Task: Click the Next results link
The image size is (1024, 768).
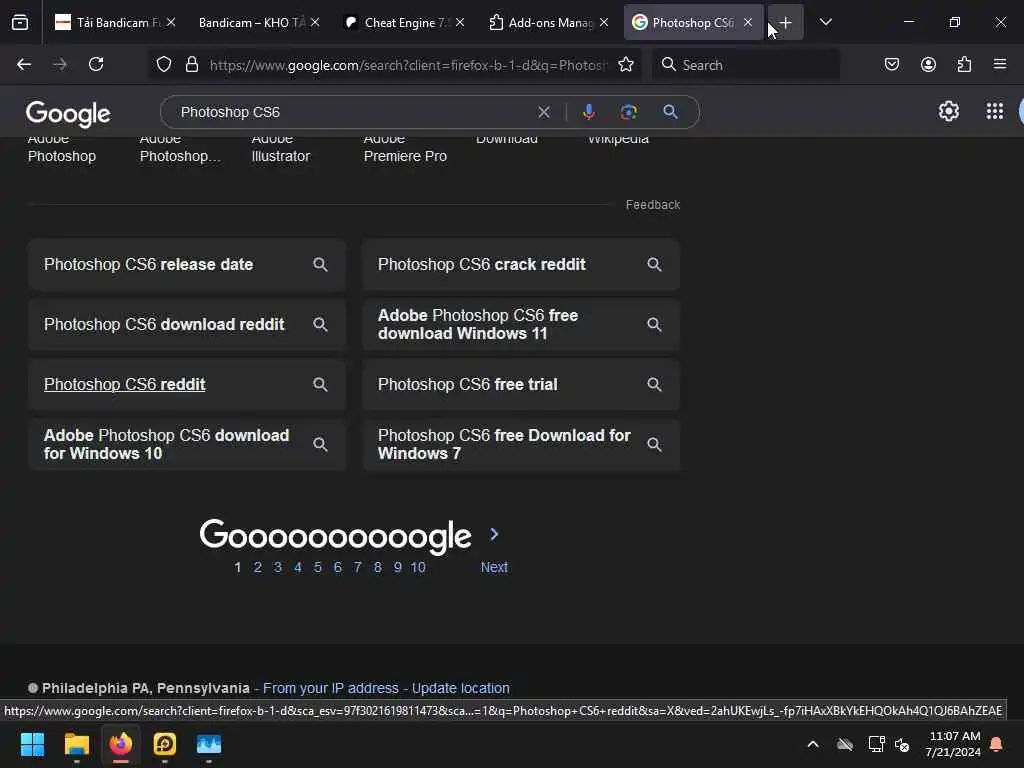Action: click(494, 568)
